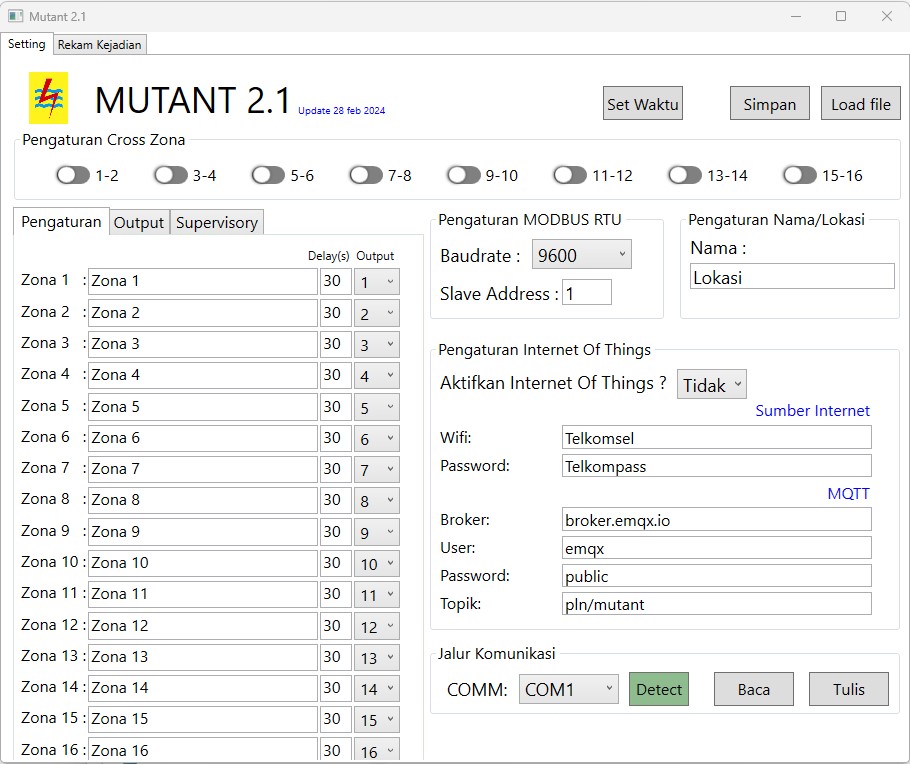Image resolution: width=910 pixels, height=764 pixels.
Task: Switch on the 9-10 cross zona toggle
Action: pyautogui.click(x=463, y=173)
